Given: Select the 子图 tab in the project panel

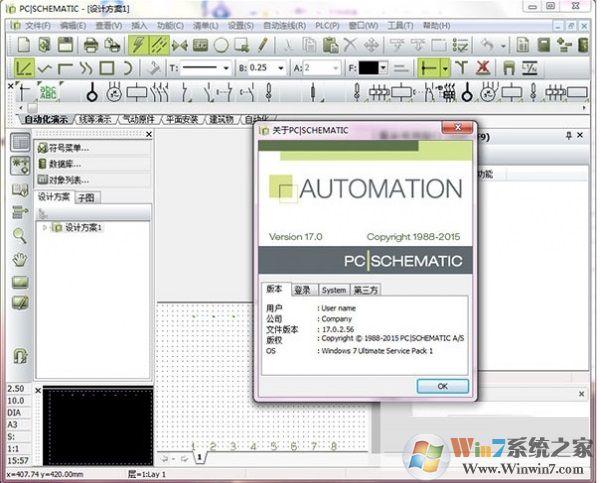Looking at the screenshot, I should (86, 197).
